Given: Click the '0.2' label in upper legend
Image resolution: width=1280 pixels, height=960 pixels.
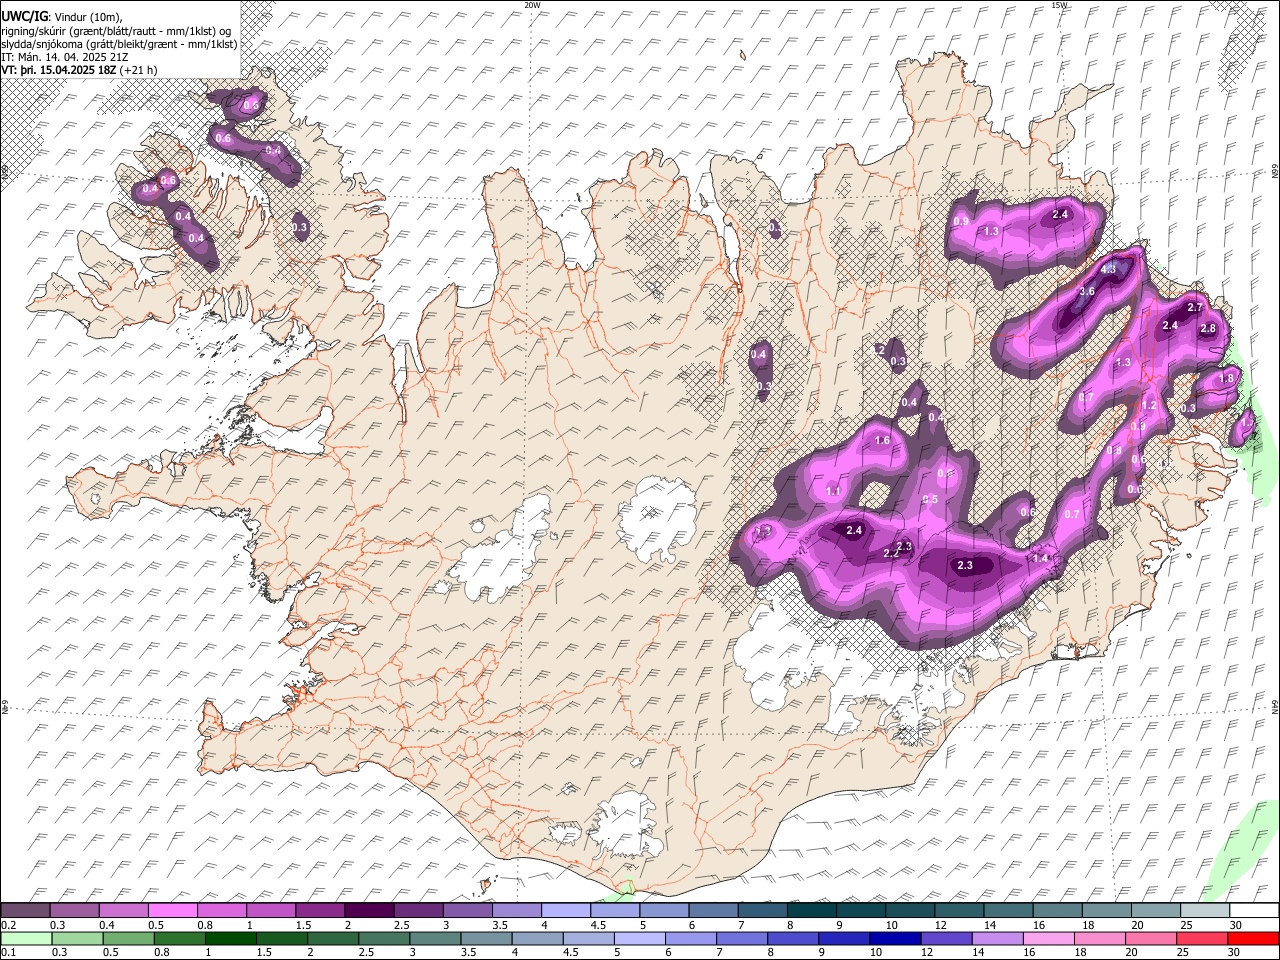Looking at the screenshot, I should click(x=10, y=925).
